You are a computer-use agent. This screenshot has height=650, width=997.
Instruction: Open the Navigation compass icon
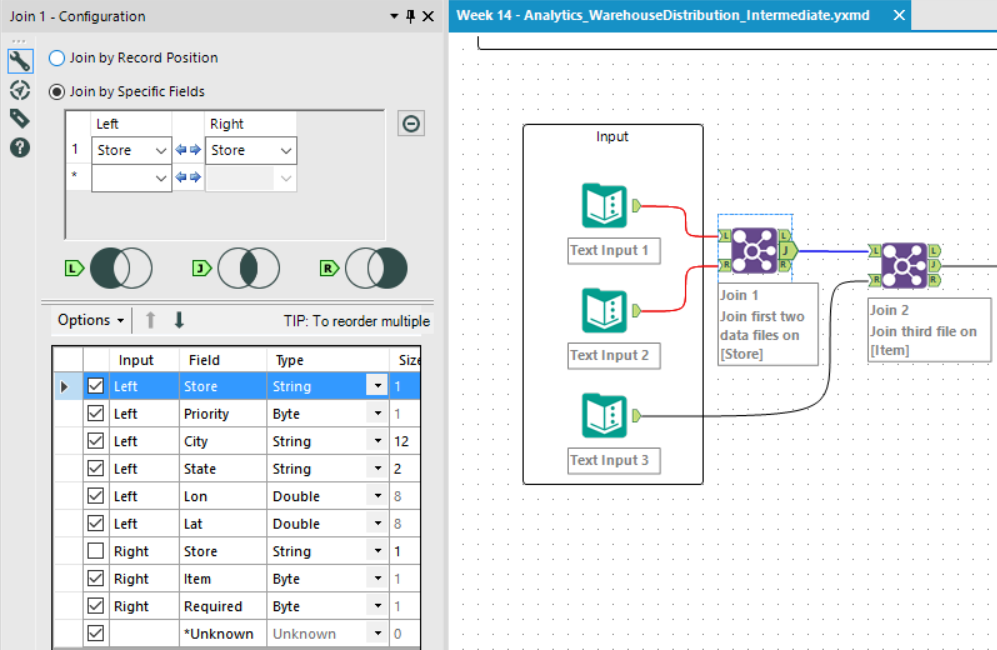19,90
